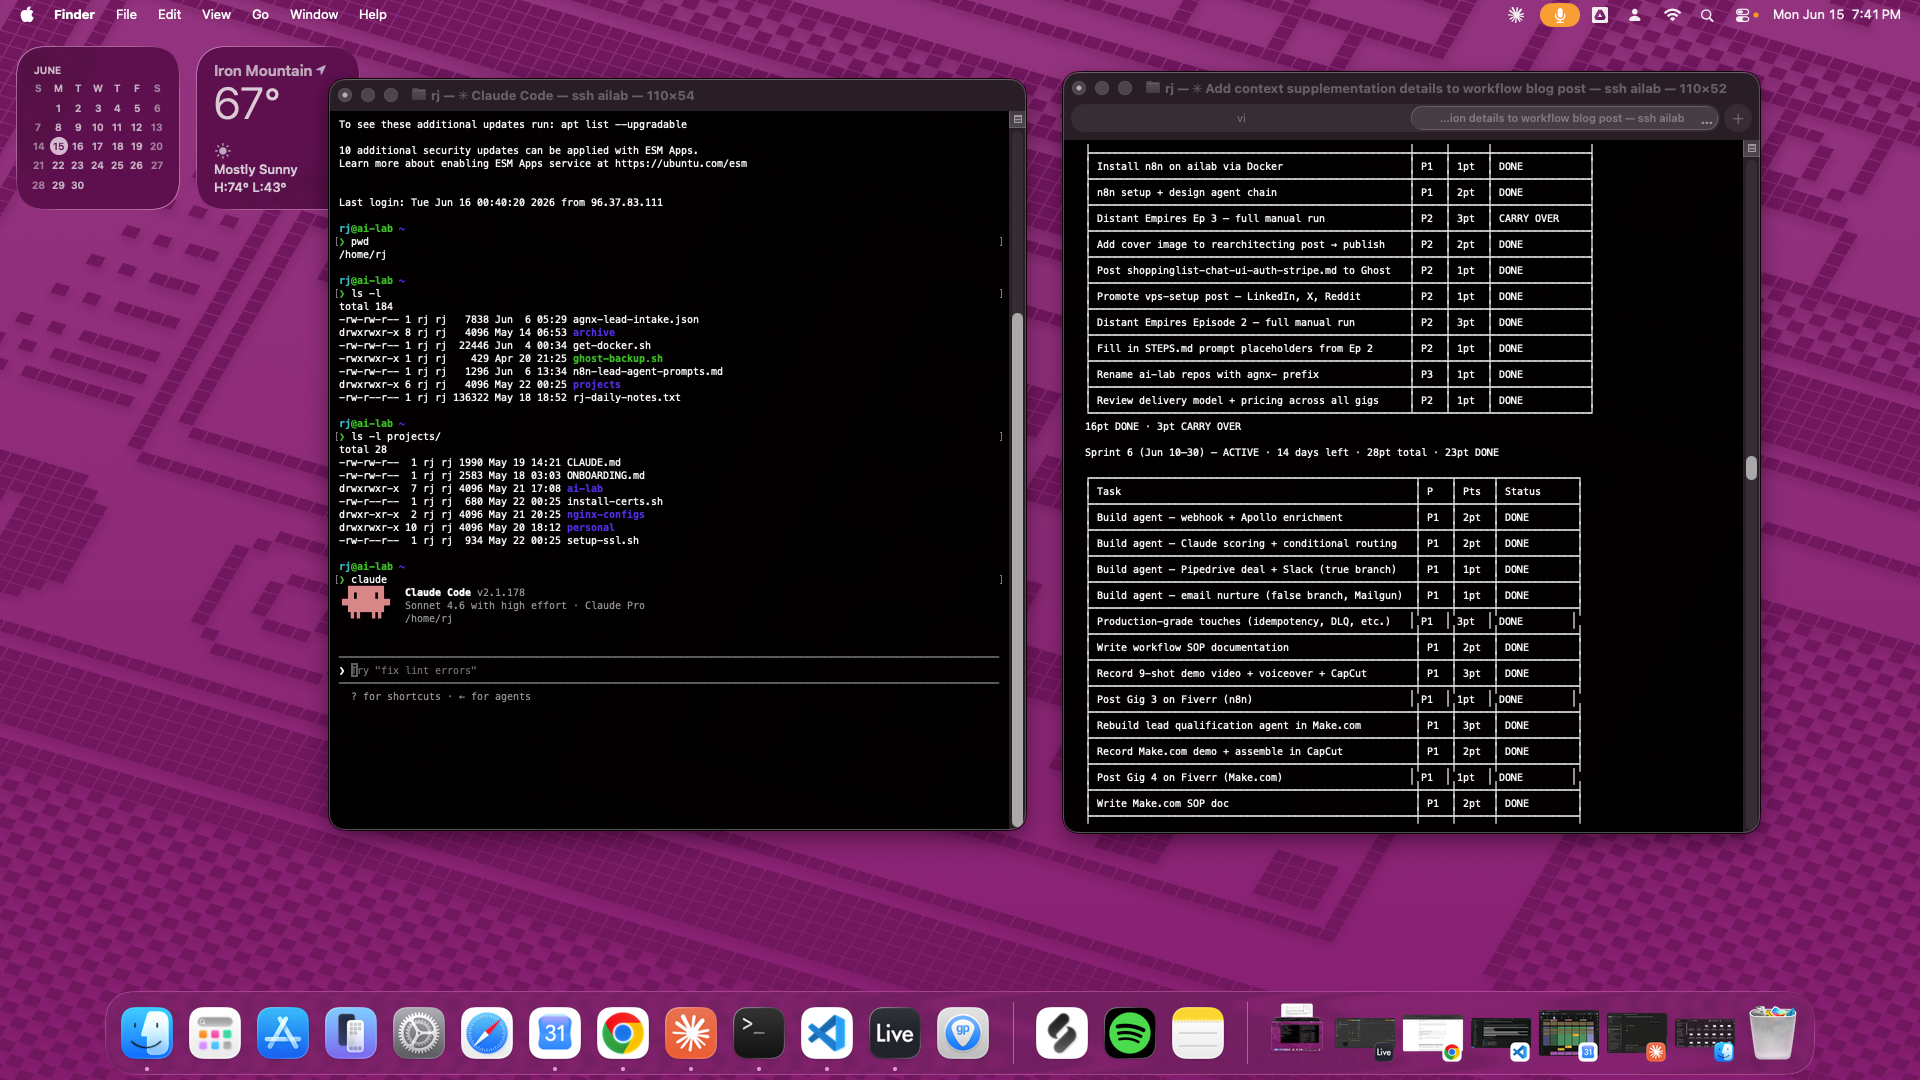The width and height of the screenshot is (1920, 1080).
Task: Launch Safari from the dock
Action: (x=487, y=1033)
